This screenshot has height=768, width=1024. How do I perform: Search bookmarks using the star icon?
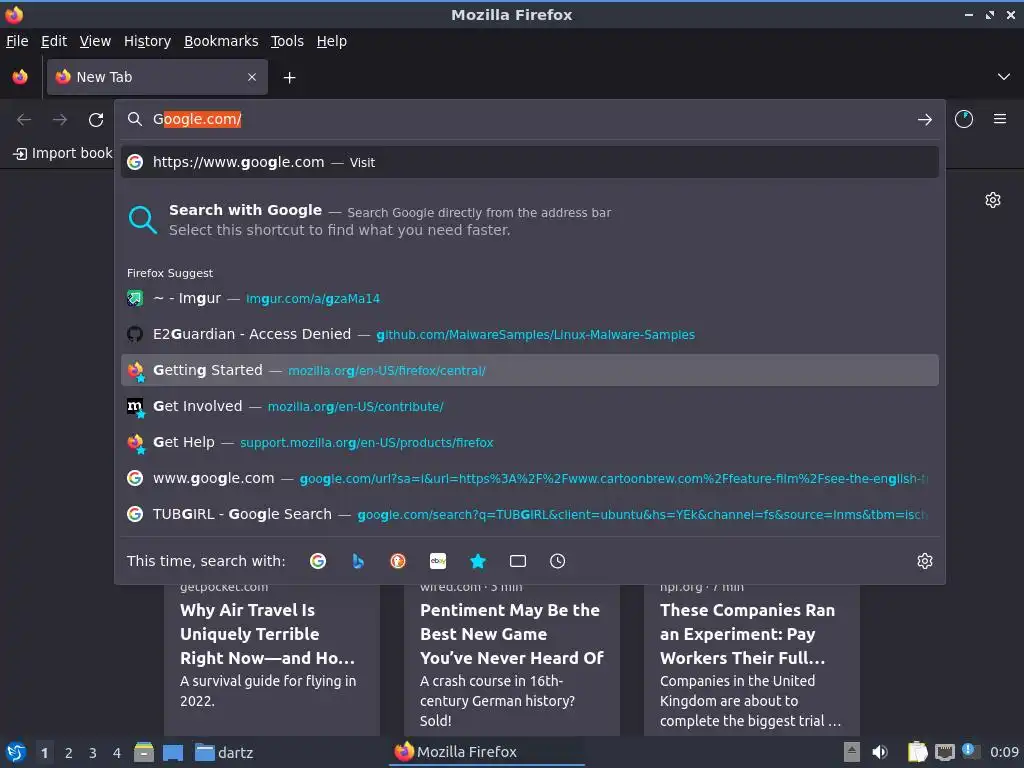(x=478, y=561)
